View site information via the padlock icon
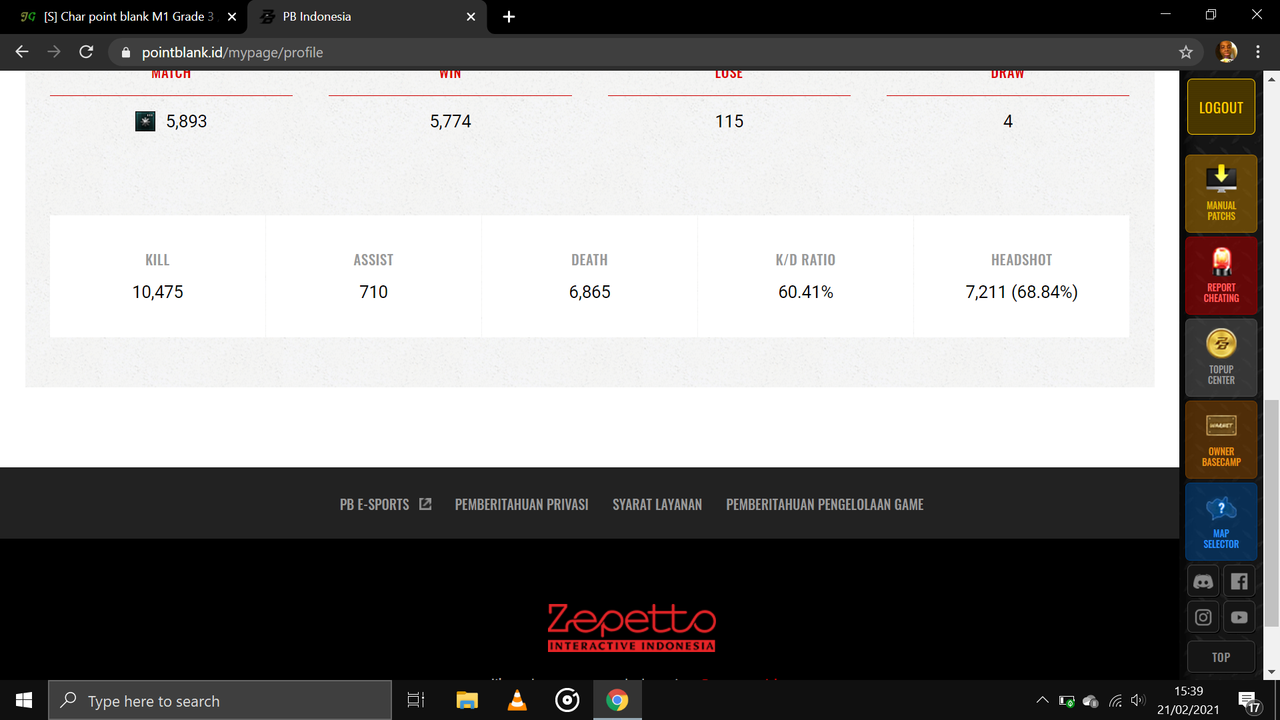Viewport: 1280px width, 720px height. (x=126, y=52)
